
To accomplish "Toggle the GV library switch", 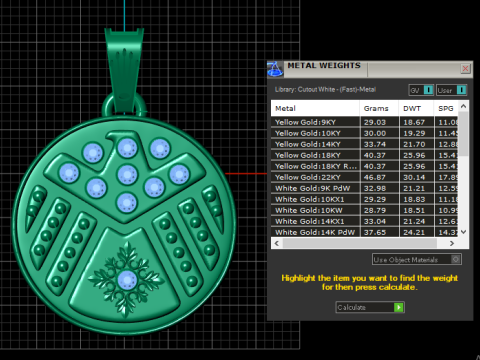I will [x=421, y=90].
